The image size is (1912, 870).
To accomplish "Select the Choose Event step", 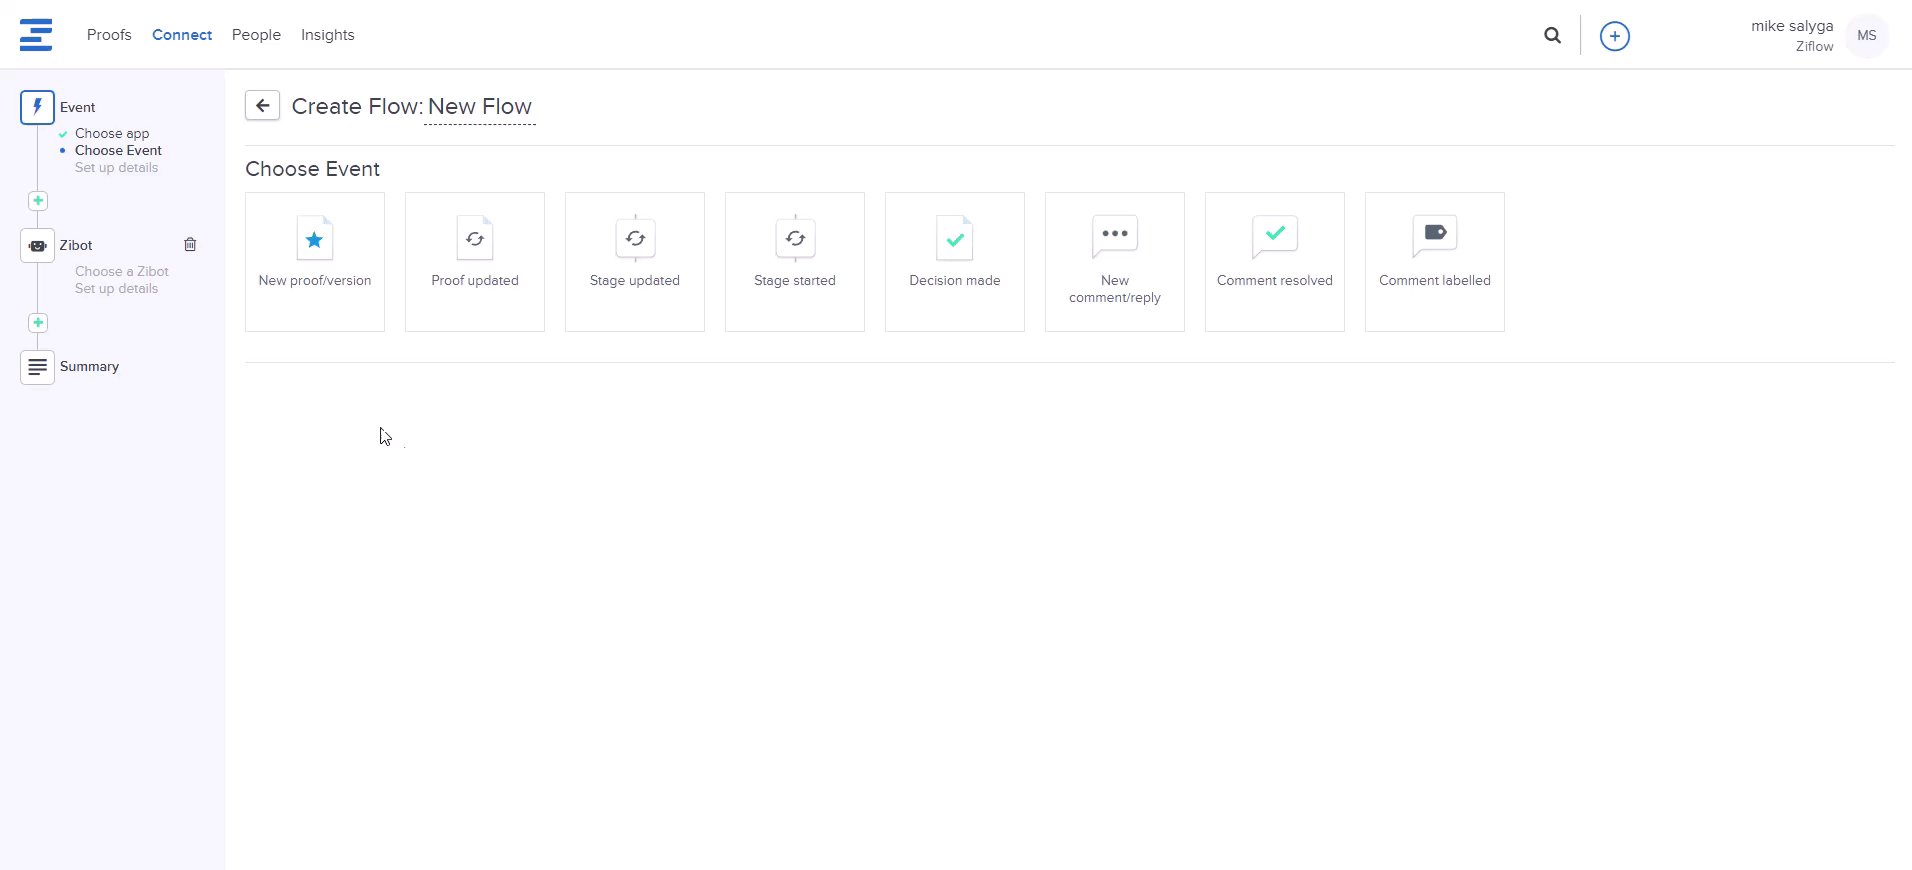I will [118, 150].
